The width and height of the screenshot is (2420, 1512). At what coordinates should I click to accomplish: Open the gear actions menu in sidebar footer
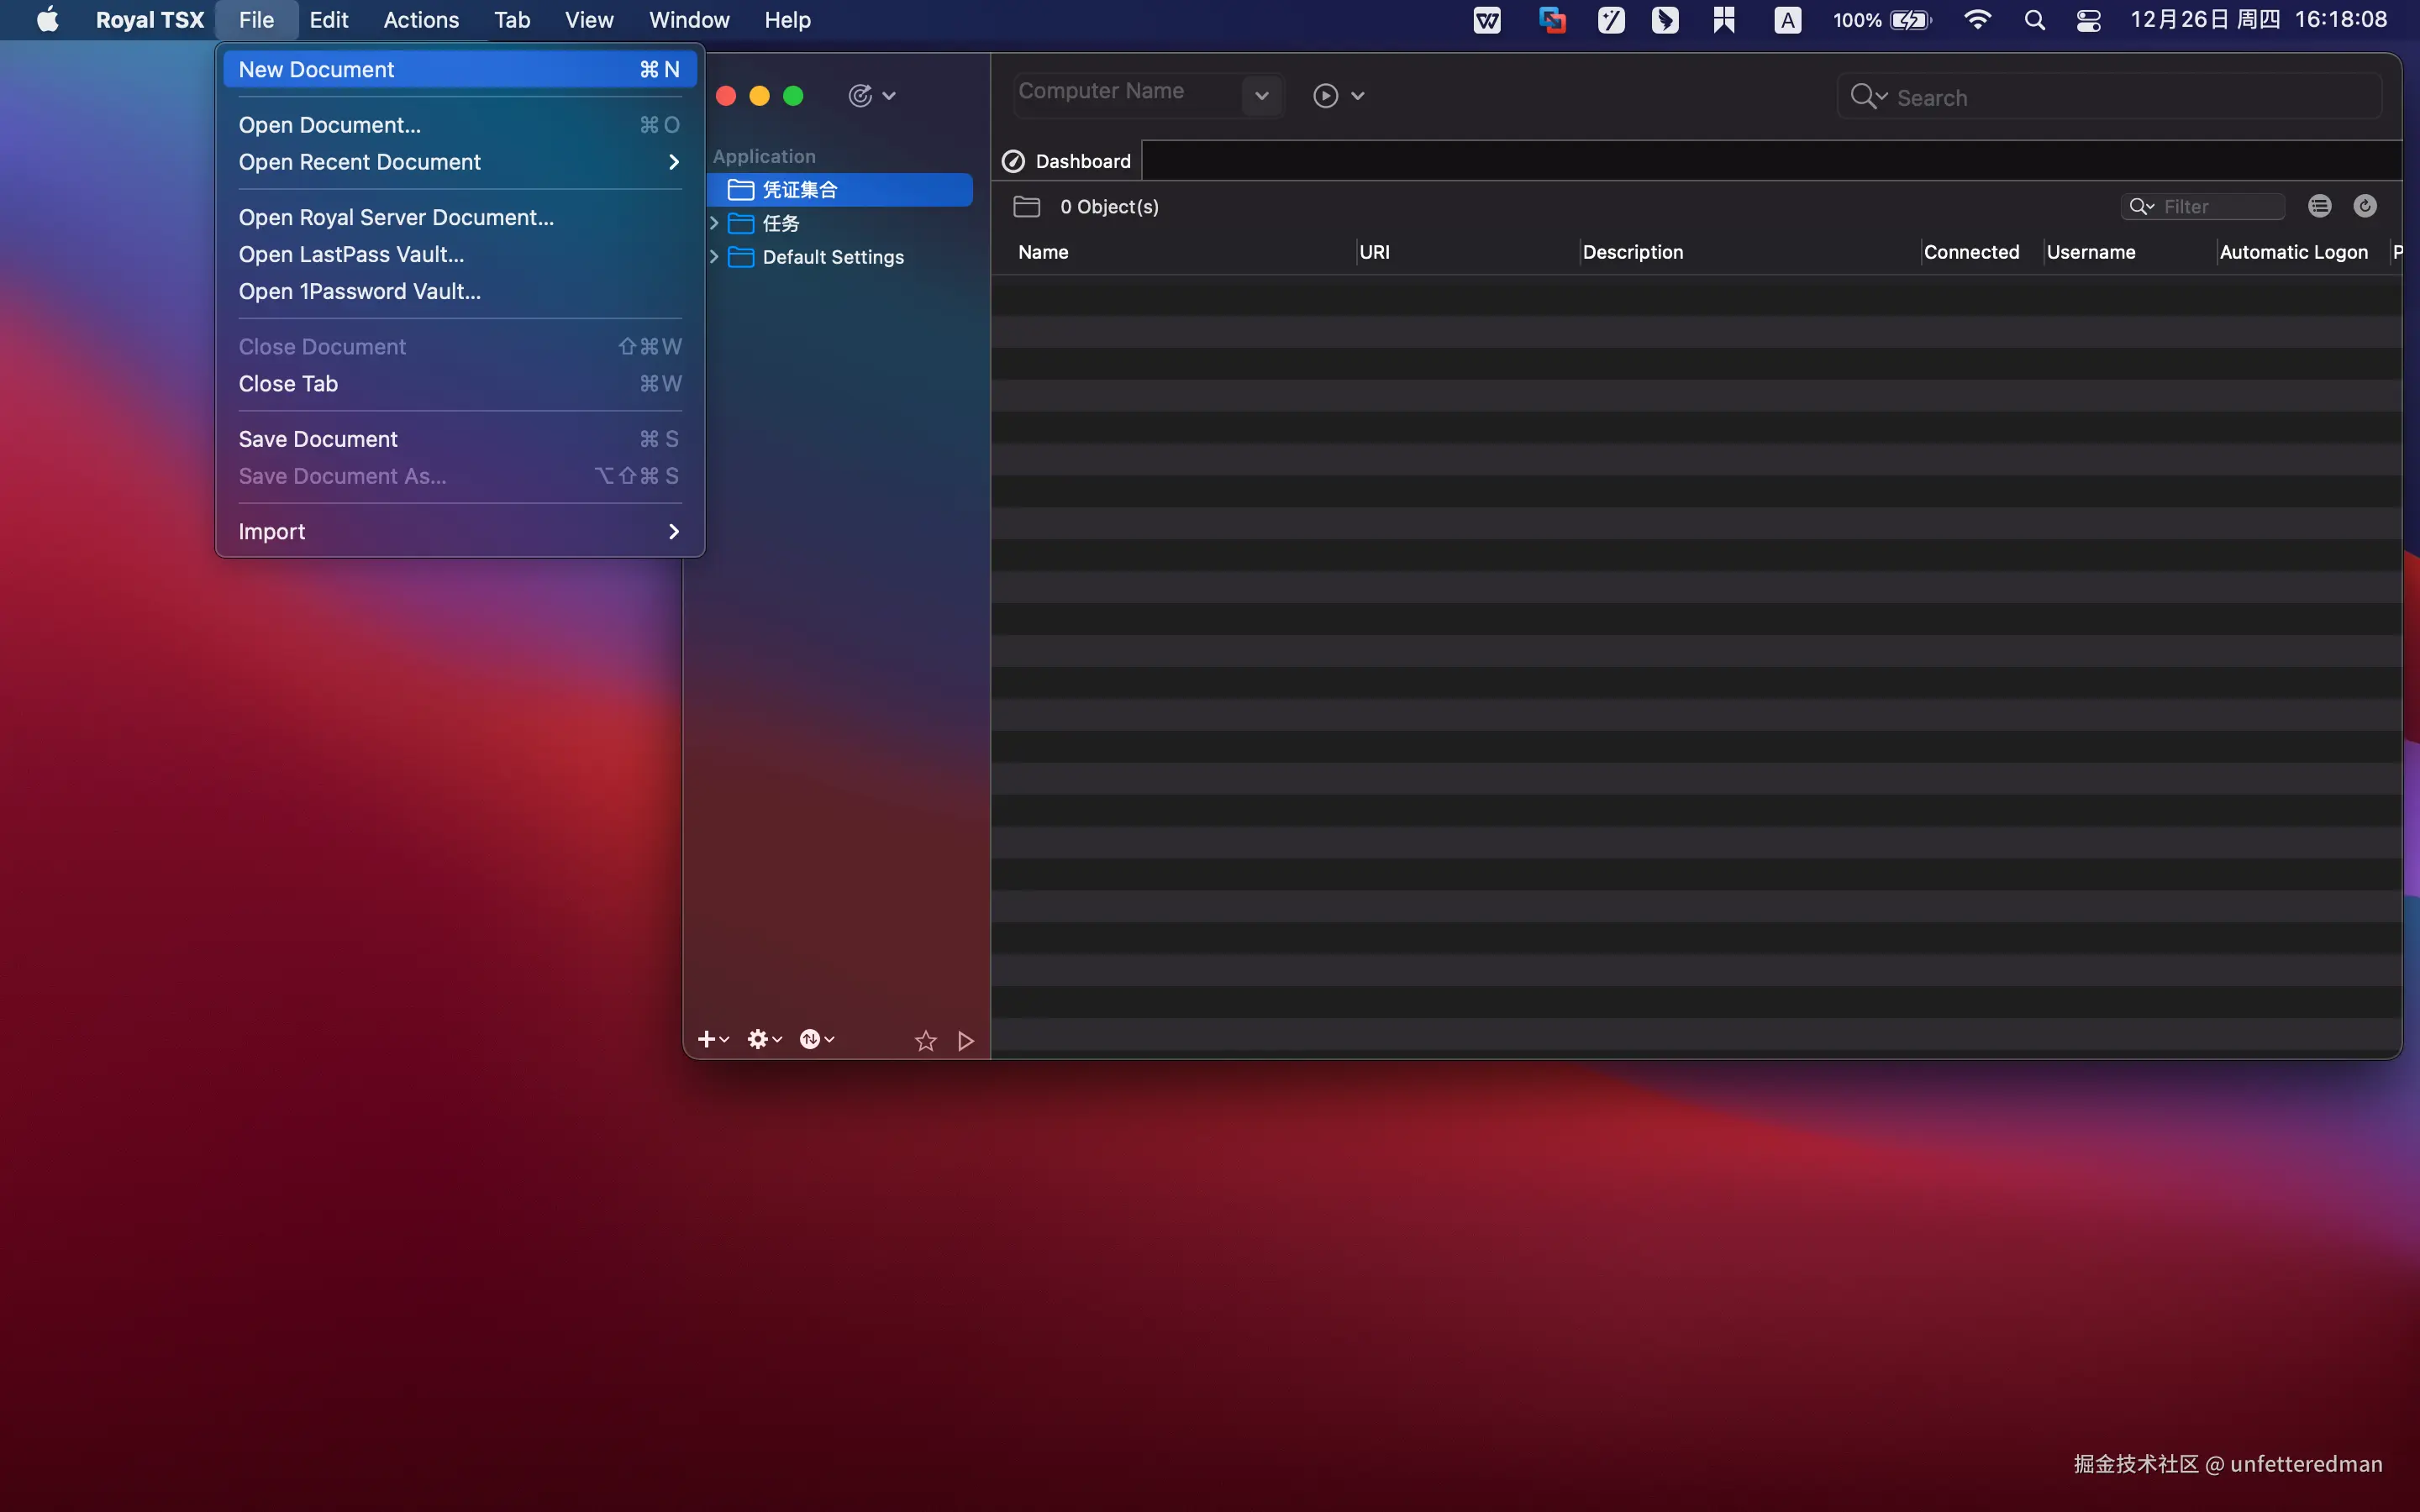[x=759, y=1039]
